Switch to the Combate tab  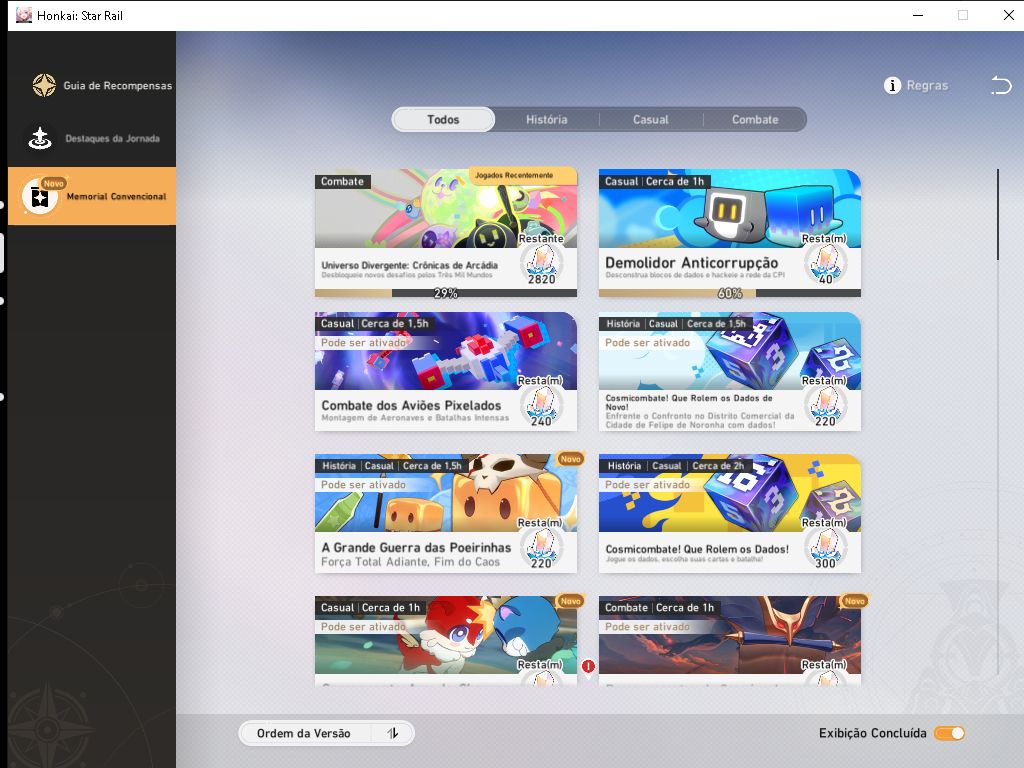pos(755,120)
